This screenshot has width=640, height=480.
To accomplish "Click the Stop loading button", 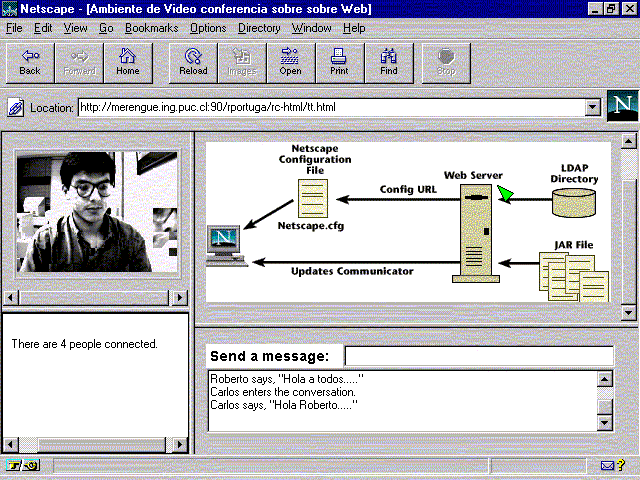I will tap(446, 63).
